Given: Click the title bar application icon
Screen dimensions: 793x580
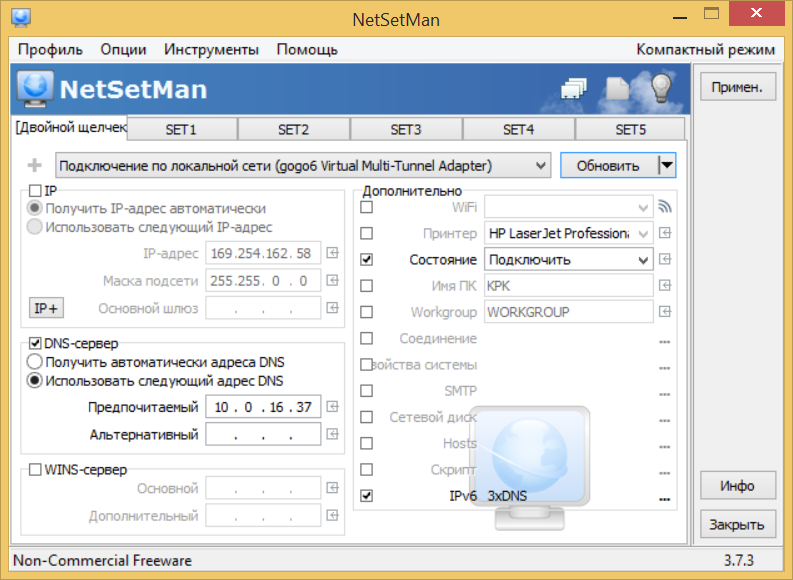Looking at the screenshot, I should coord(21,18).
